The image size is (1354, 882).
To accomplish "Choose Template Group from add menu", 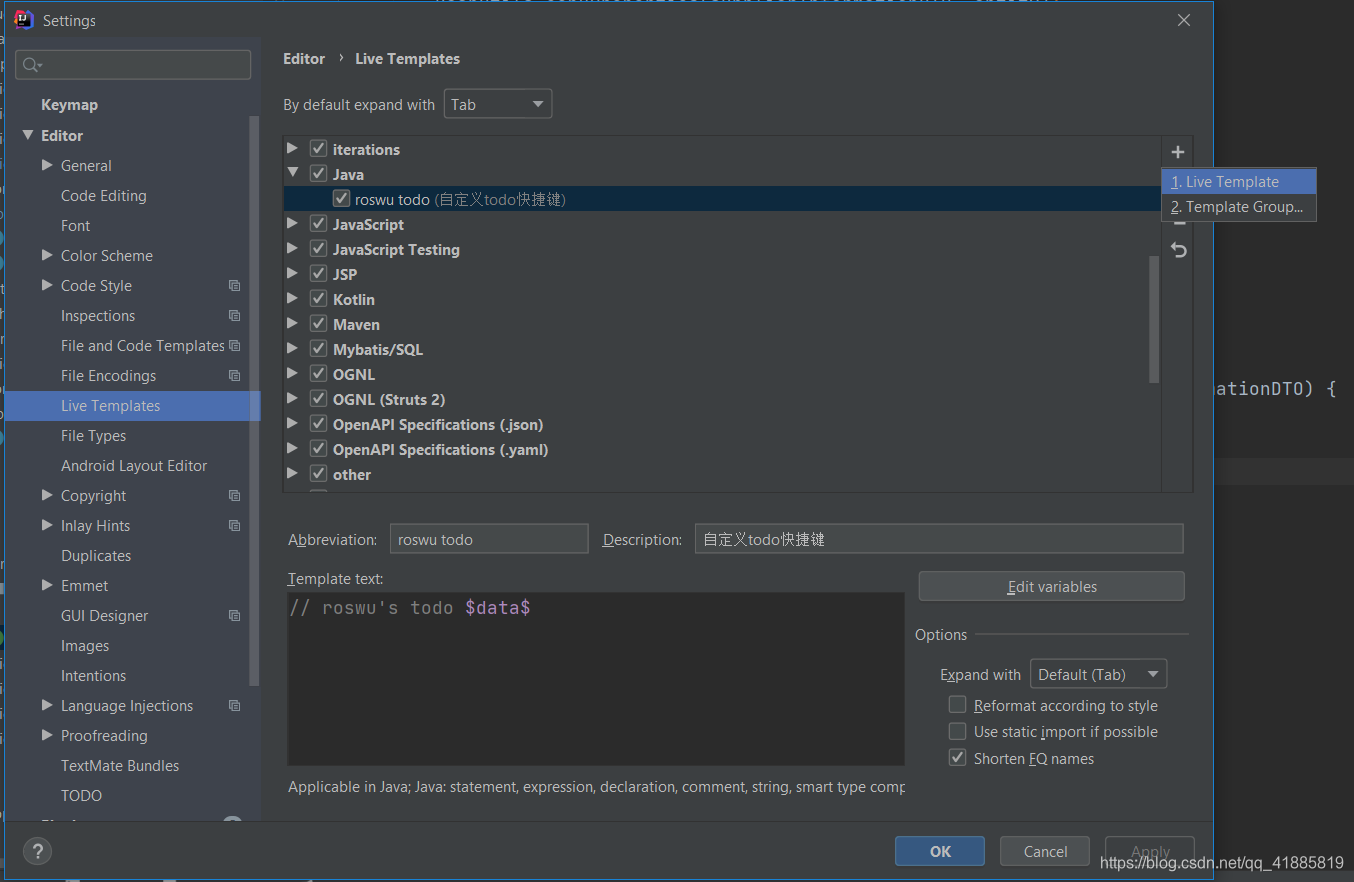I will (x=1238, y=207).
